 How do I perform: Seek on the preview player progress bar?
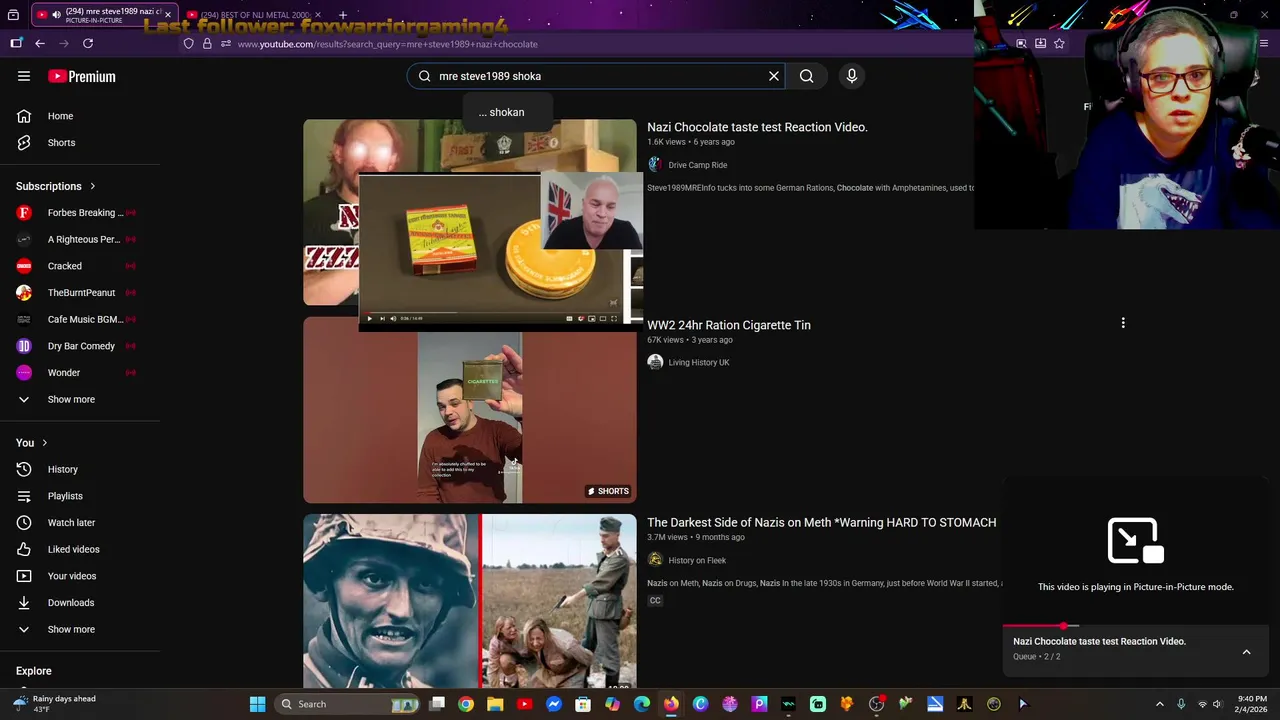[x=490, y=311]
